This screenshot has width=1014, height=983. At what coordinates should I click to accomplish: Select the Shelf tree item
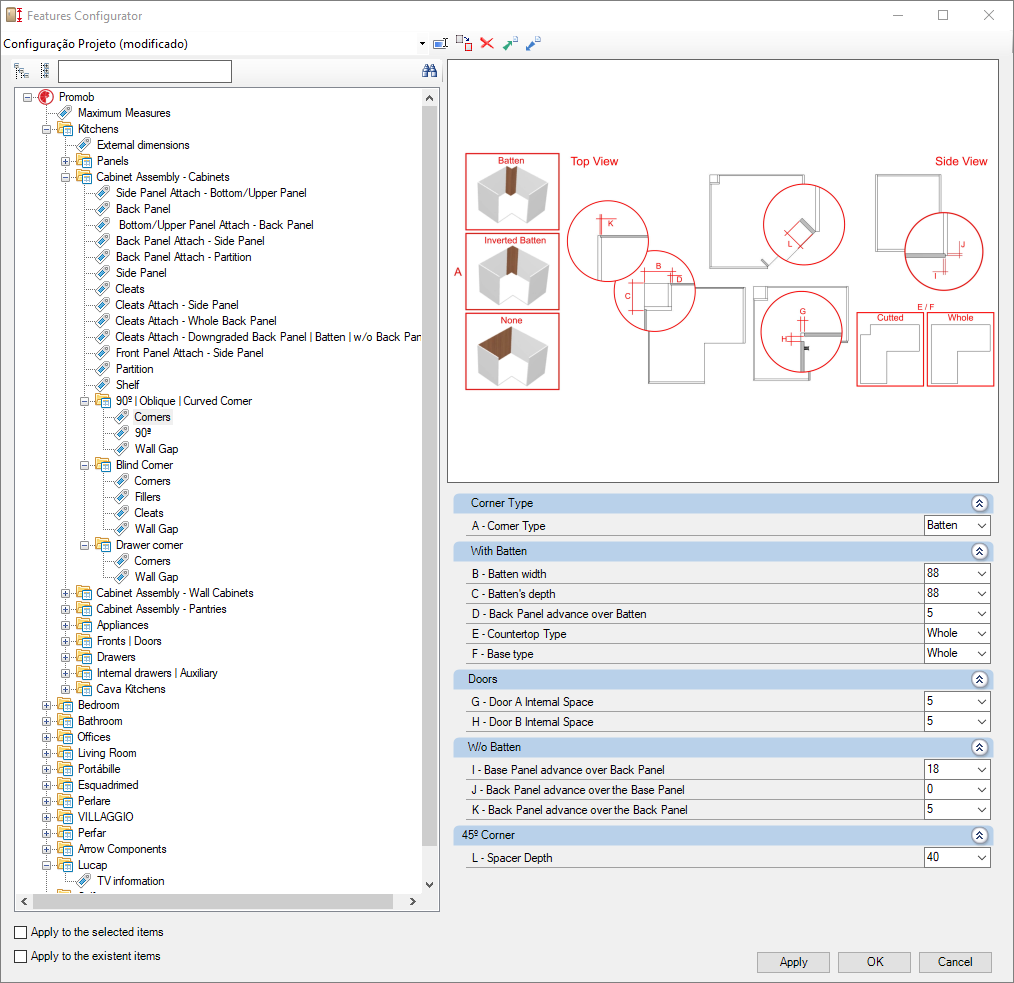[x=127, y=385]
